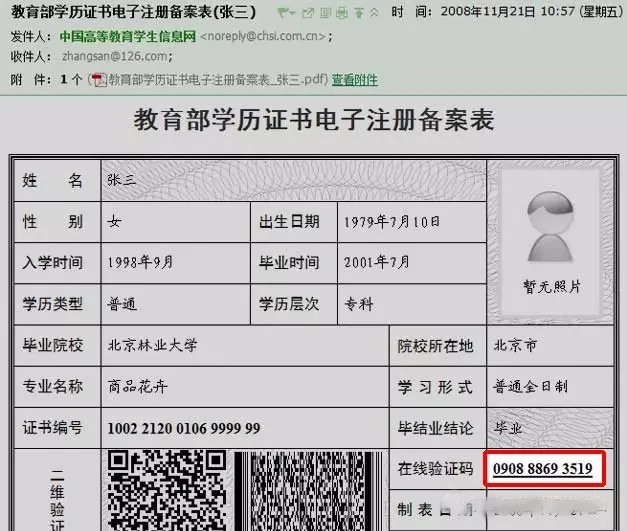Click study form value 普通全日制
The width and height of the screenshot is (627, 531).
pyautogui.click(x=530, y=387)
